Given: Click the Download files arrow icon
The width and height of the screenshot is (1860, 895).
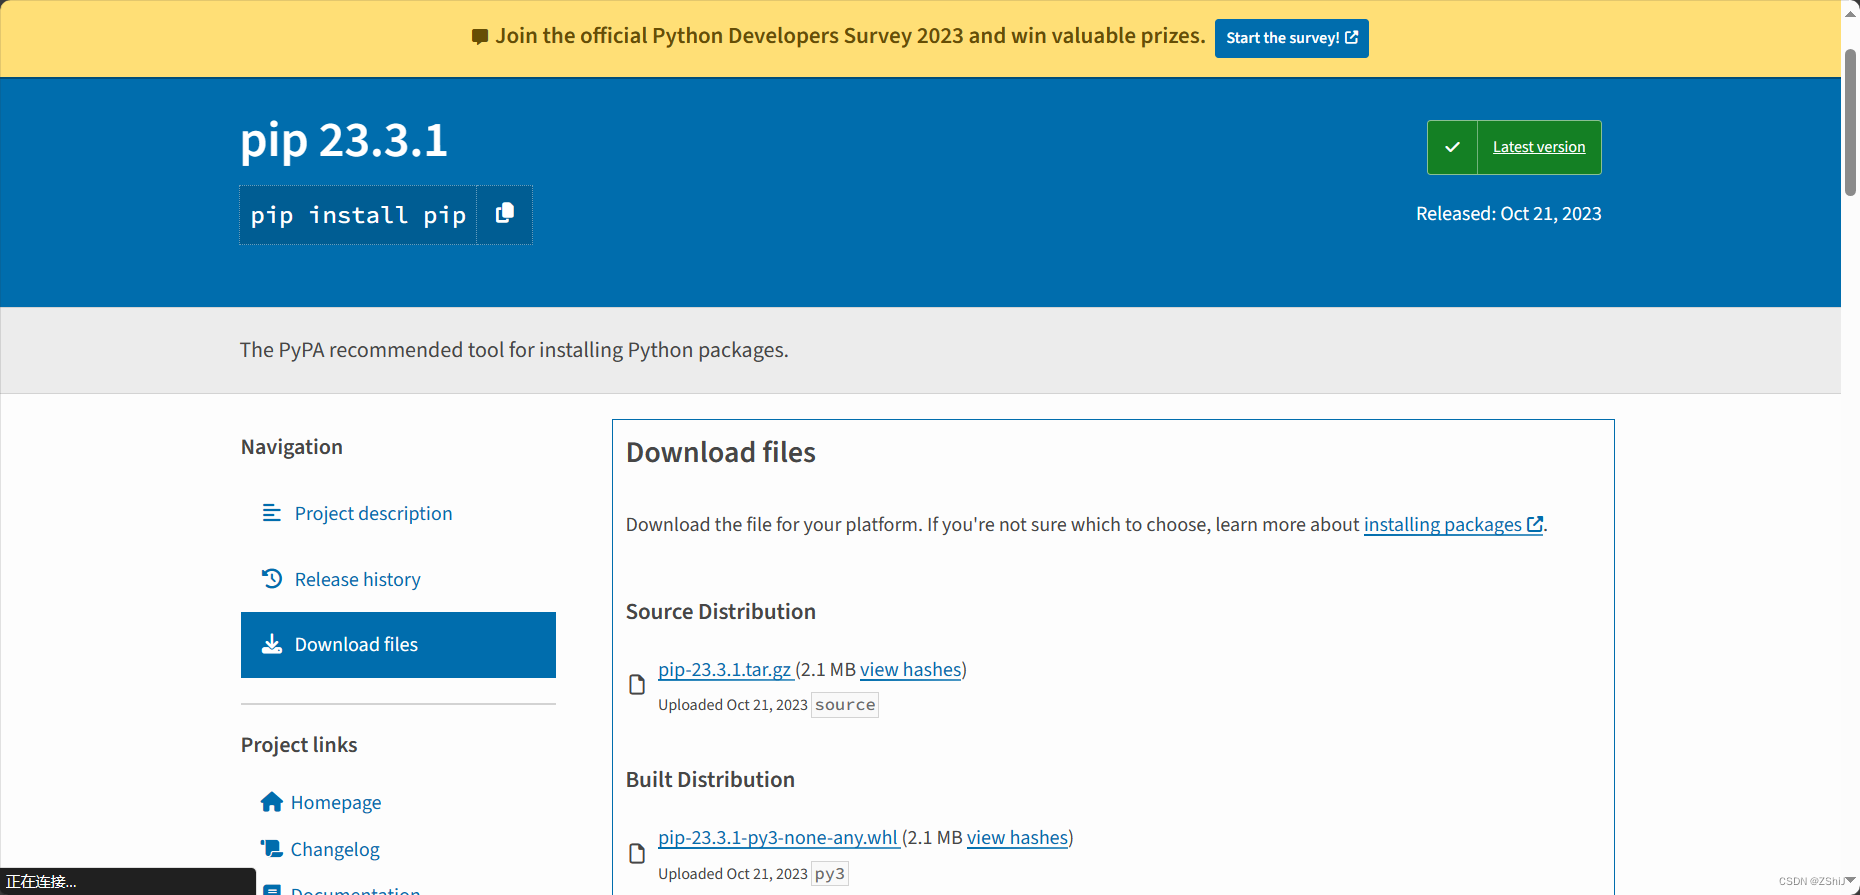Looking at the screenshot, I should click(x=271, y=644).
